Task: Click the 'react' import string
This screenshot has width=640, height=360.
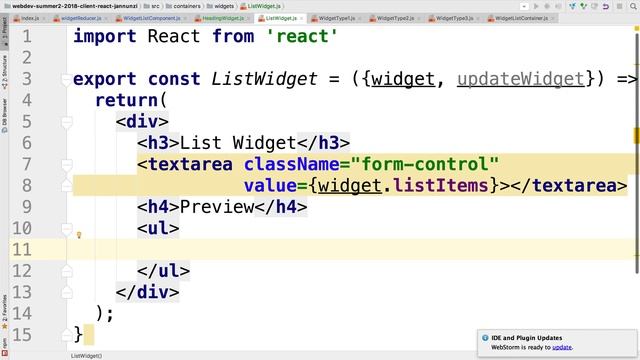Action: click(x=302, y=36)
